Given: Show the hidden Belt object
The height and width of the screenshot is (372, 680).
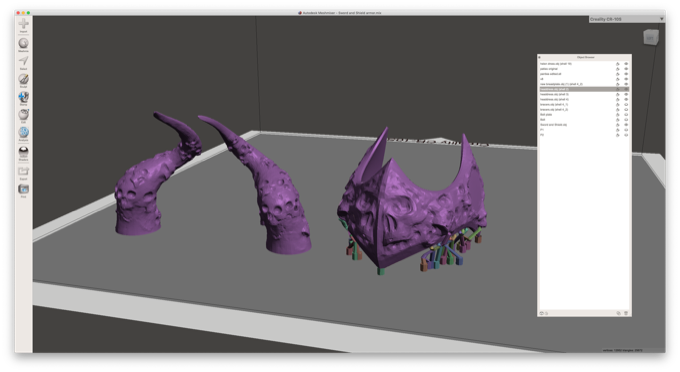Looking at the screenshot, I should (x=626, y=120).
